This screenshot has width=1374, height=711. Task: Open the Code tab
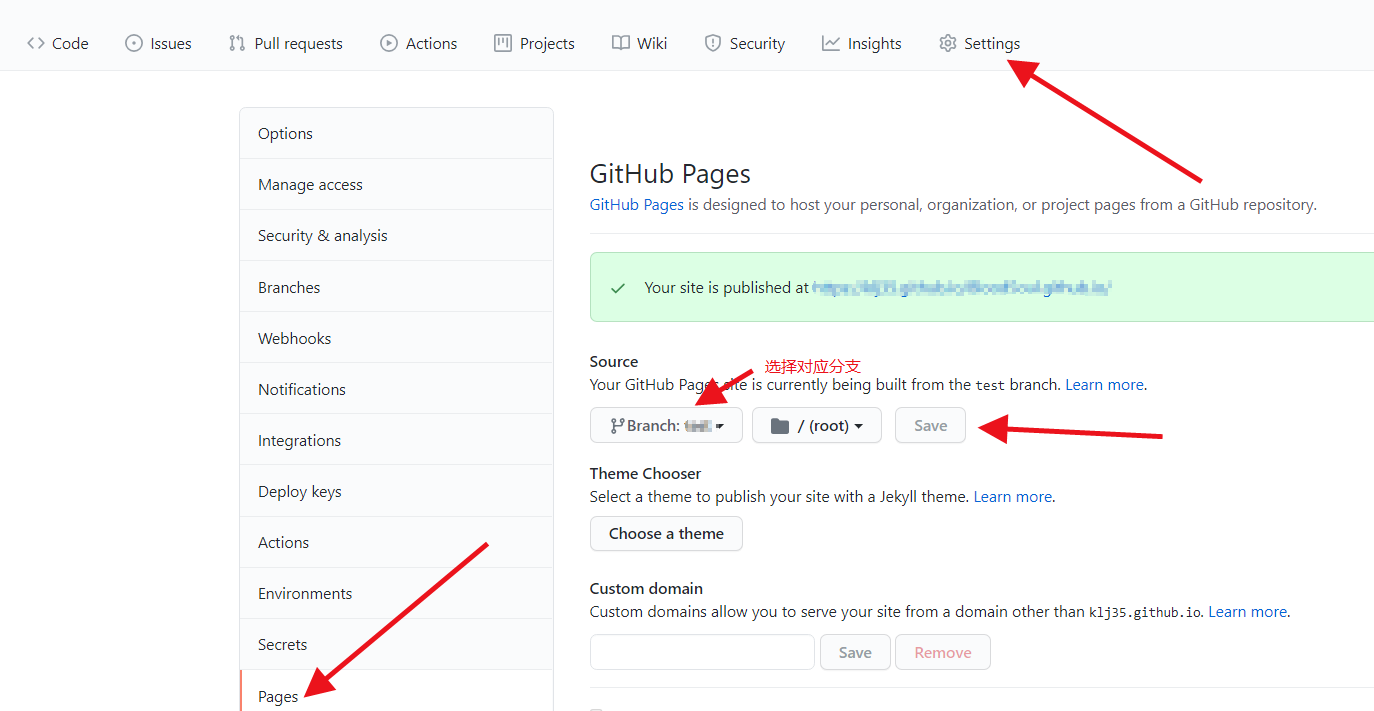tap(58, 43)
